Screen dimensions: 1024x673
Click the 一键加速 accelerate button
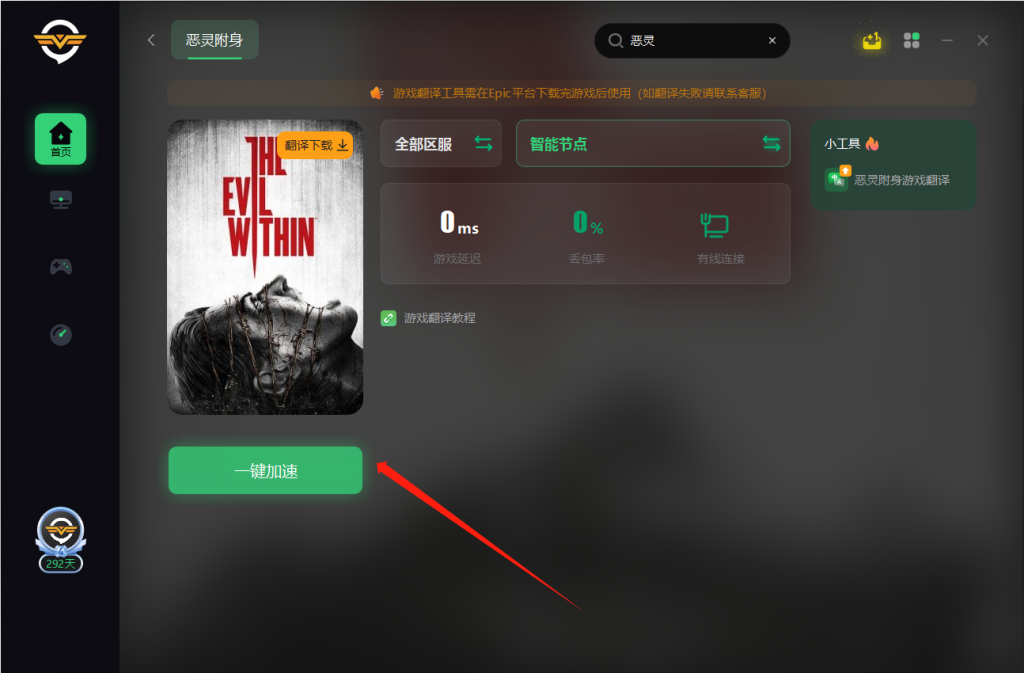[x=265, y=471]
